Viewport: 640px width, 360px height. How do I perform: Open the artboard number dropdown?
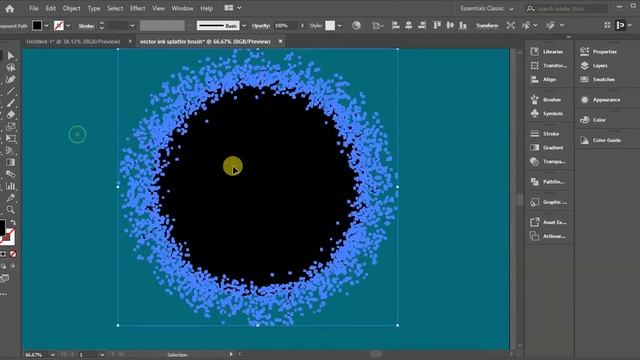point(102,355)
